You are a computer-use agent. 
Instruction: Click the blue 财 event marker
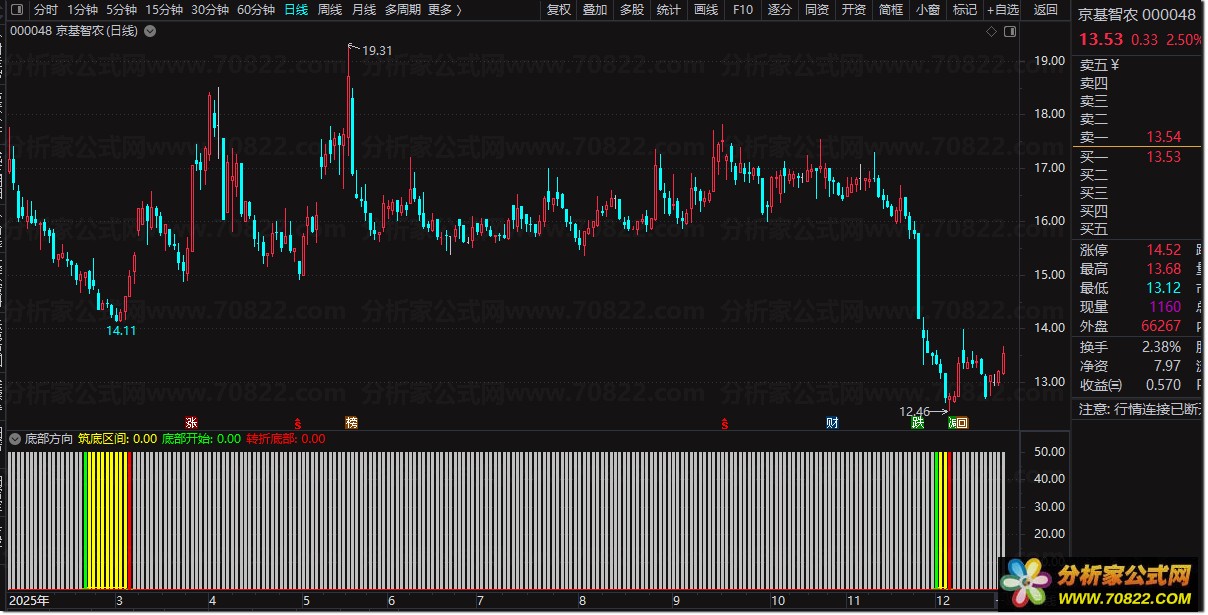(832, 423)
